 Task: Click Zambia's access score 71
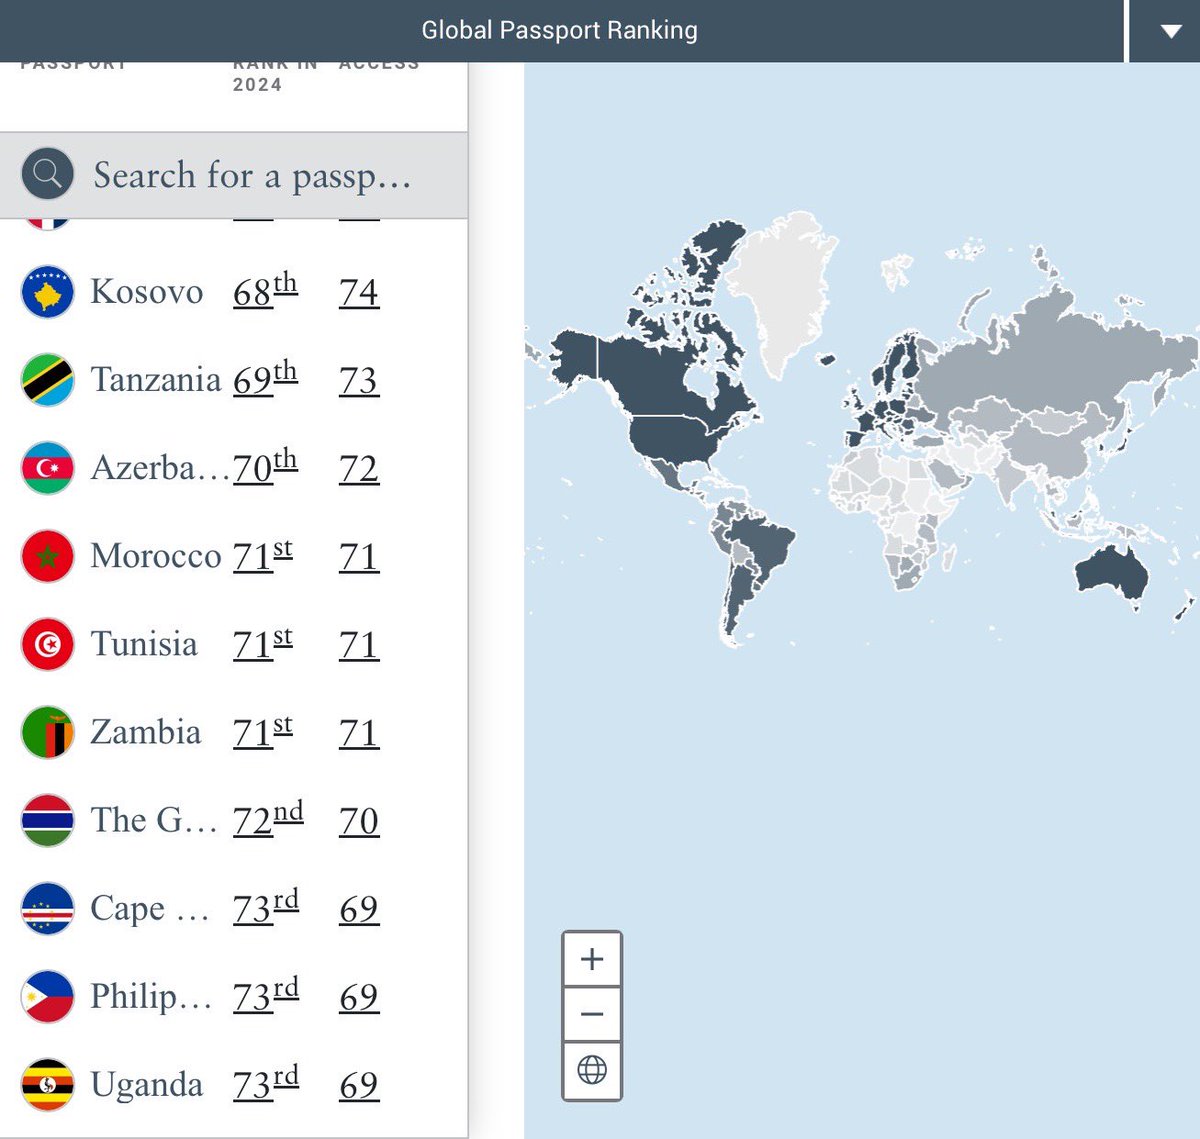pos(359,732)
